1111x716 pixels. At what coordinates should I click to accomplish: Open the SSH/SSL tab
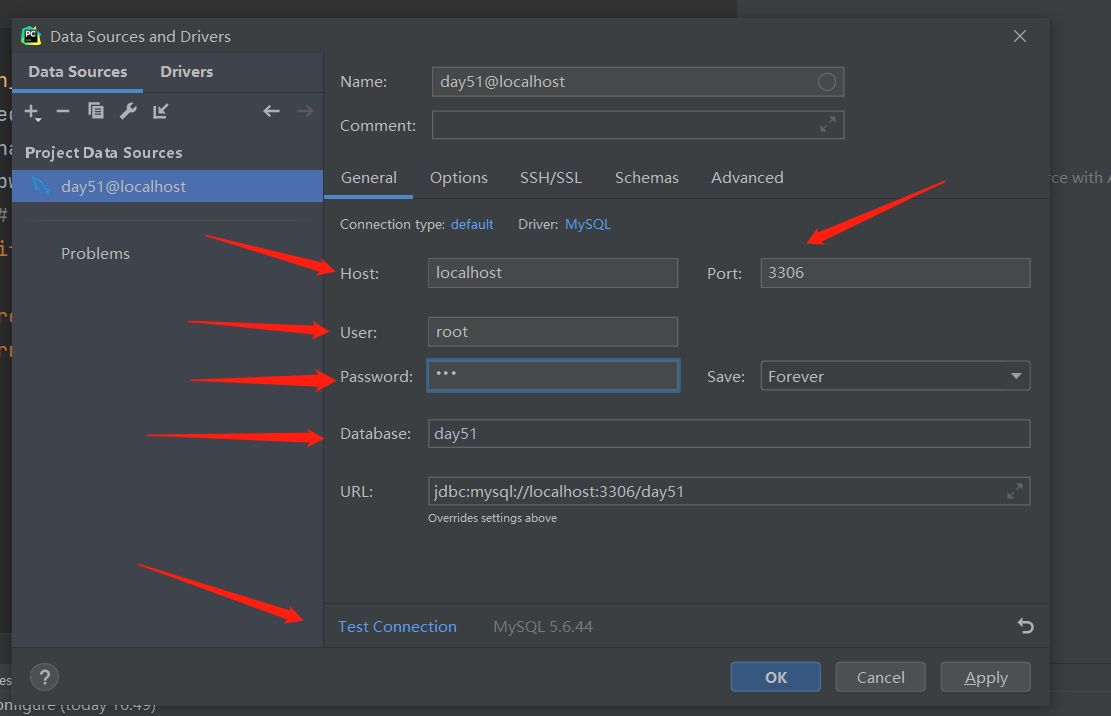[x=551, y=178]
